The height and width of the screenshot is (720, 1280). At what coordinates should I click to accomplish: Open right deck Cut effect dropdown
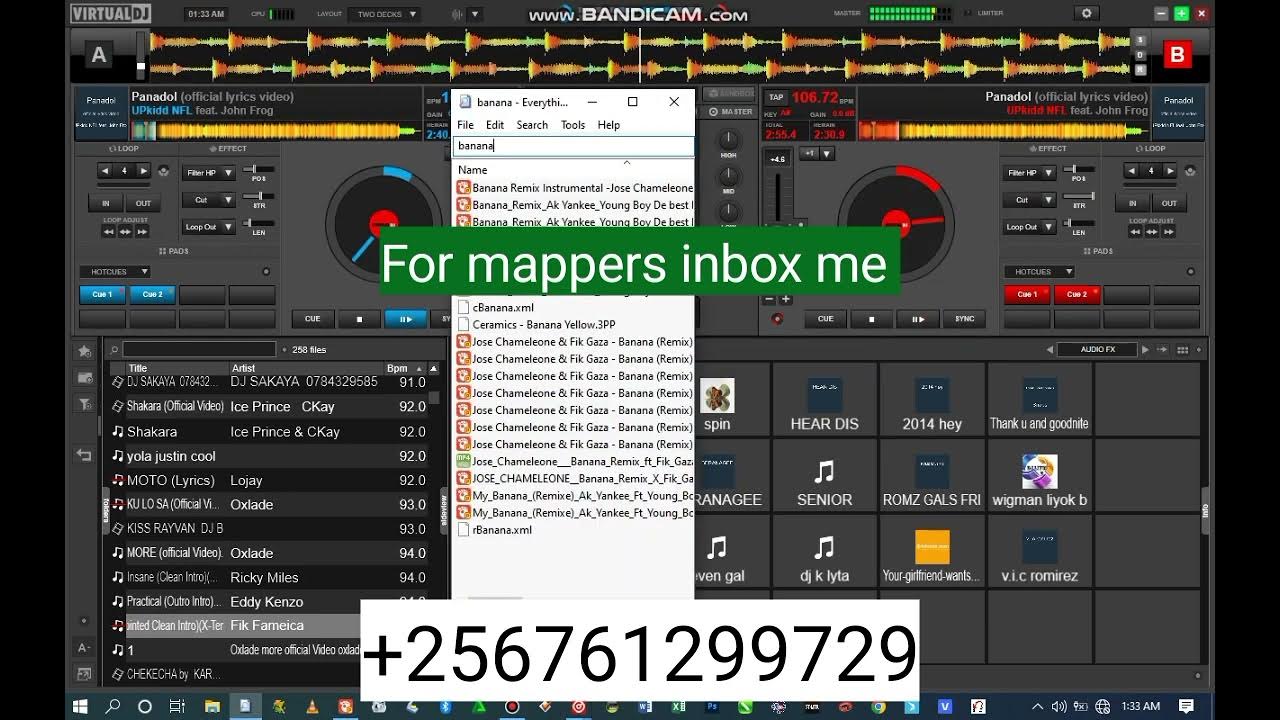pyautogui.click(x=1028, y=200)
